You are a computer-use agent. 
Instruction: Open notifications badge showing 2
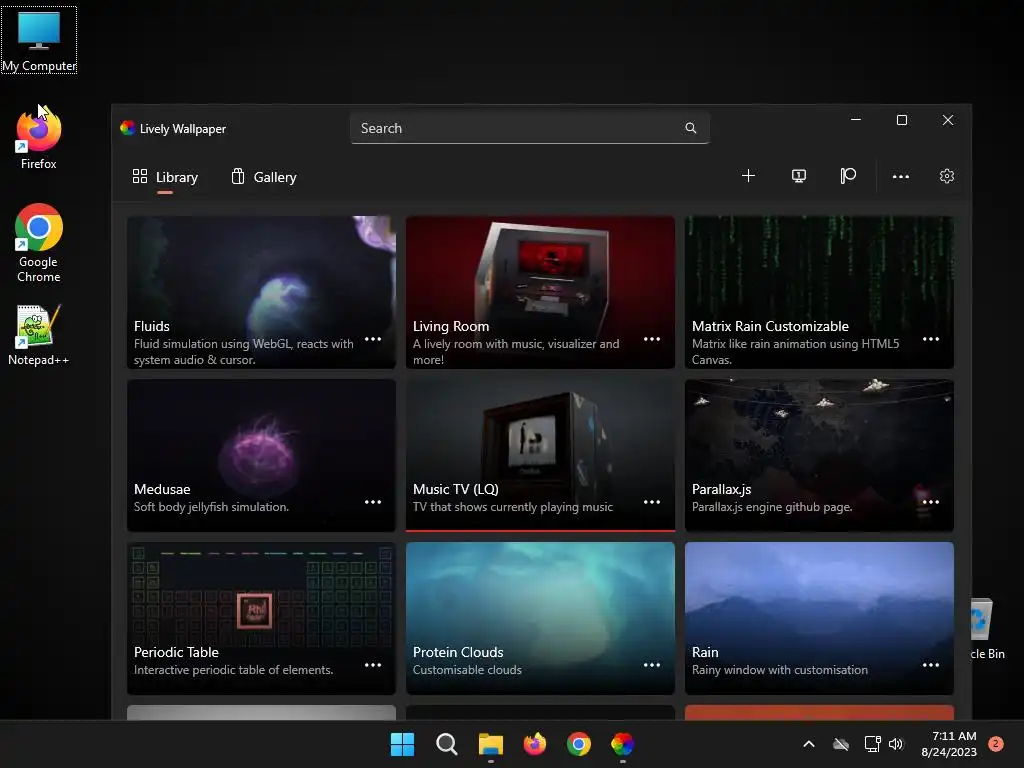pos(996,743)
